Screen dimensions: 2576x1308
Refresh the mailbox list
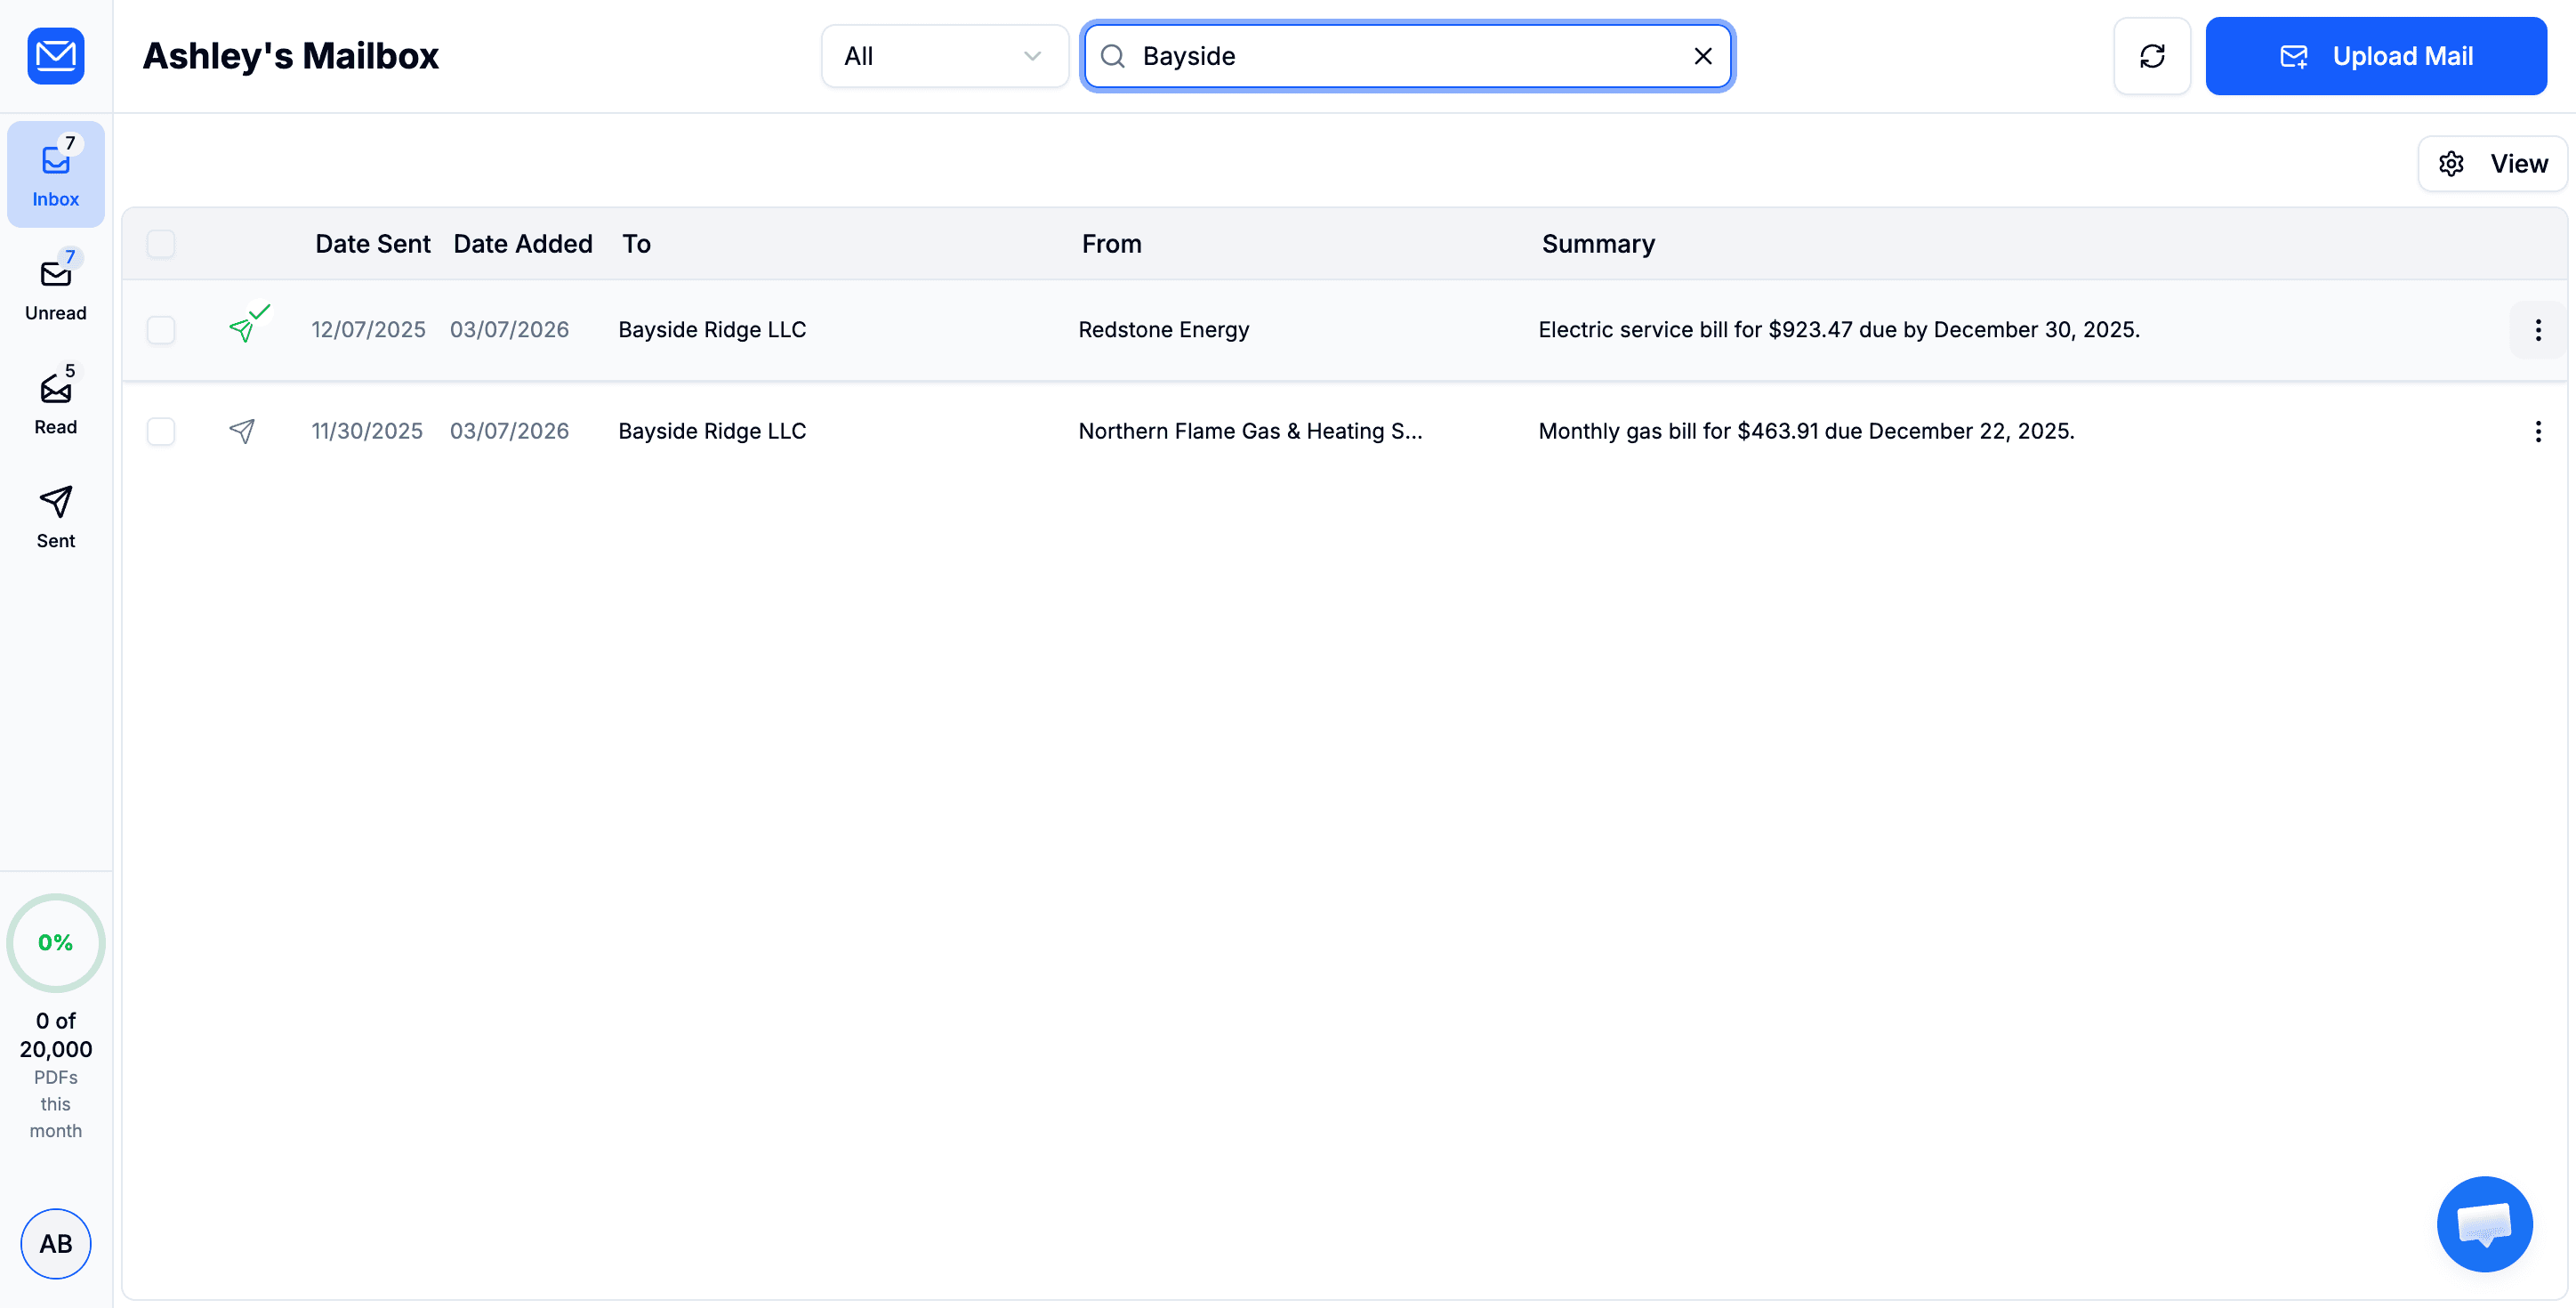tap(2152, 55)
